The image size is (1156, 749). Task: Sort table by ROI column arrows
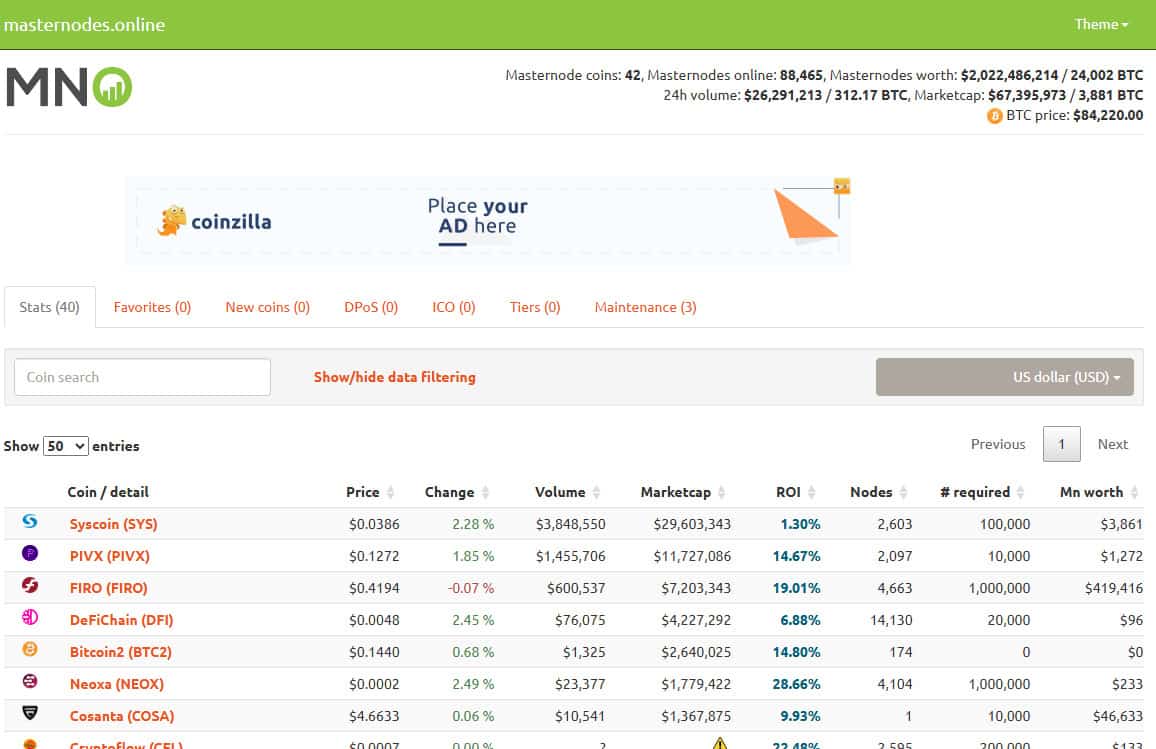(x=812, y=492)
